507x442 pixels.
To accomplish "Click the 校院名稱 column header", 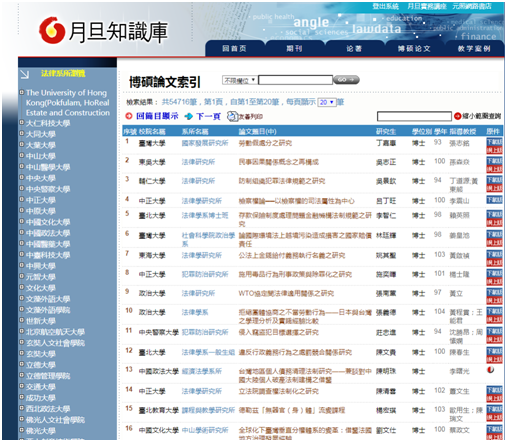I will [152, 131].
